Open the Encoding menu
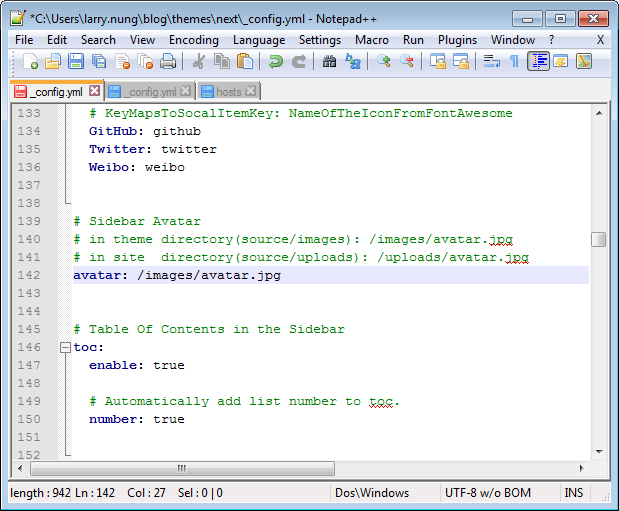 pyautogui.click(x=194, y=40)
